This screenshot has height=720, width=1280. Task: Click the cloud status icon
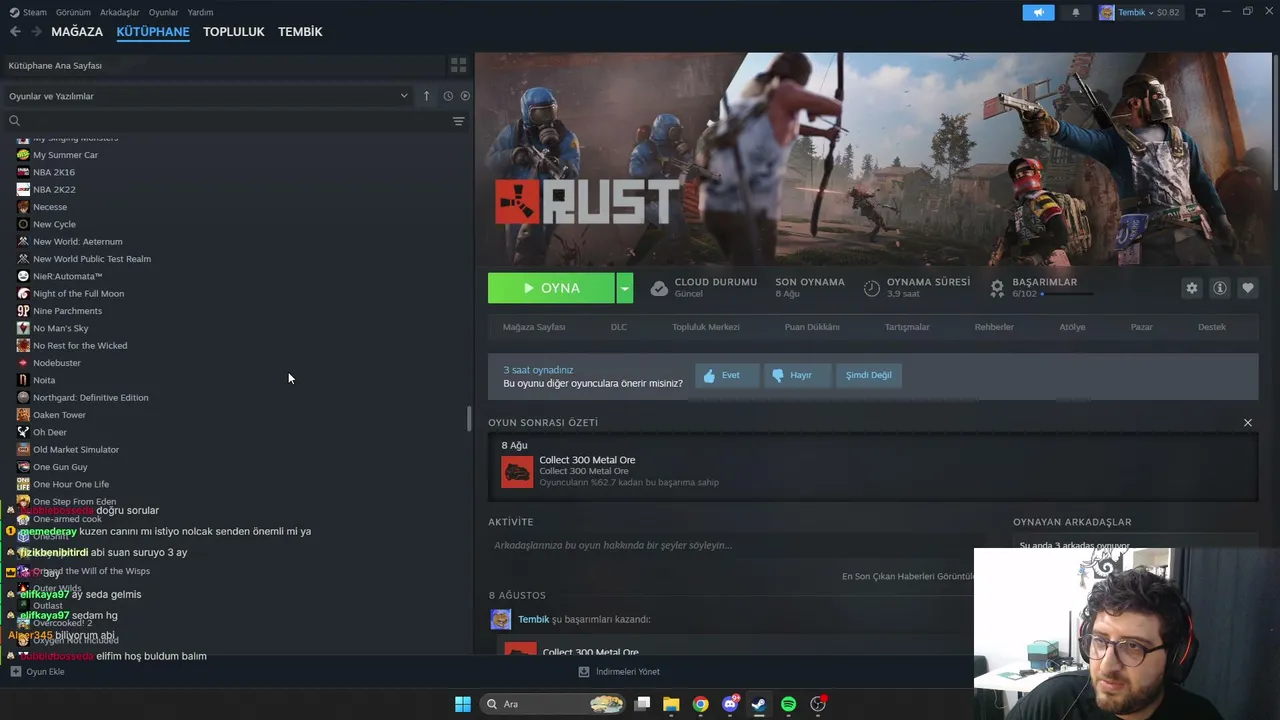659,288
